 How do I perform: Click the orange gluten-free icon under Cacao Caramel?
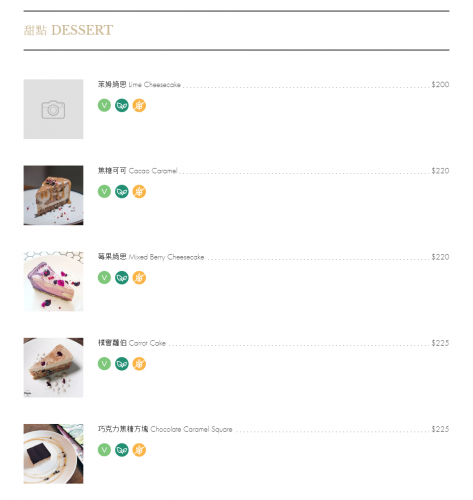(x=139, y=192)
